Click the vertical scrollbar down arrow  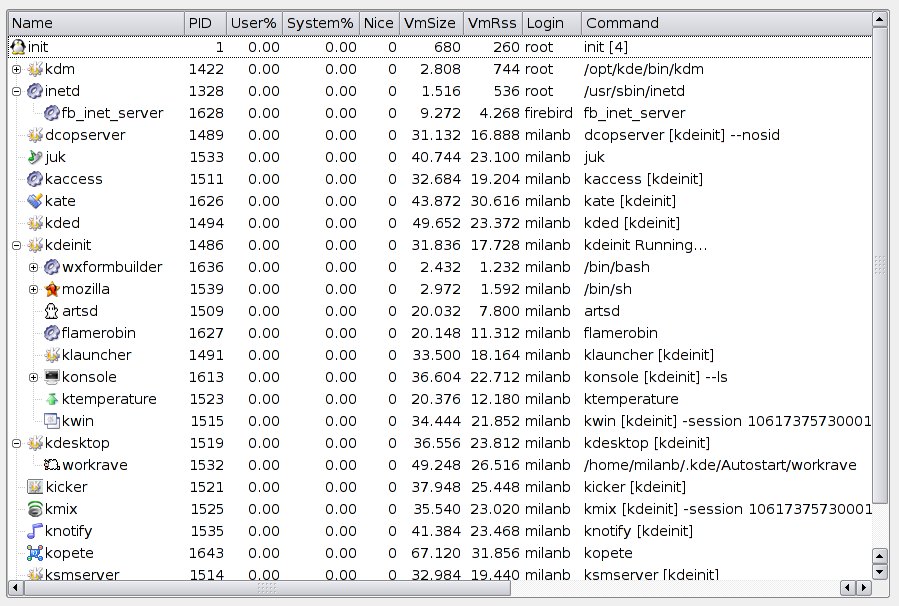[879, 572]
